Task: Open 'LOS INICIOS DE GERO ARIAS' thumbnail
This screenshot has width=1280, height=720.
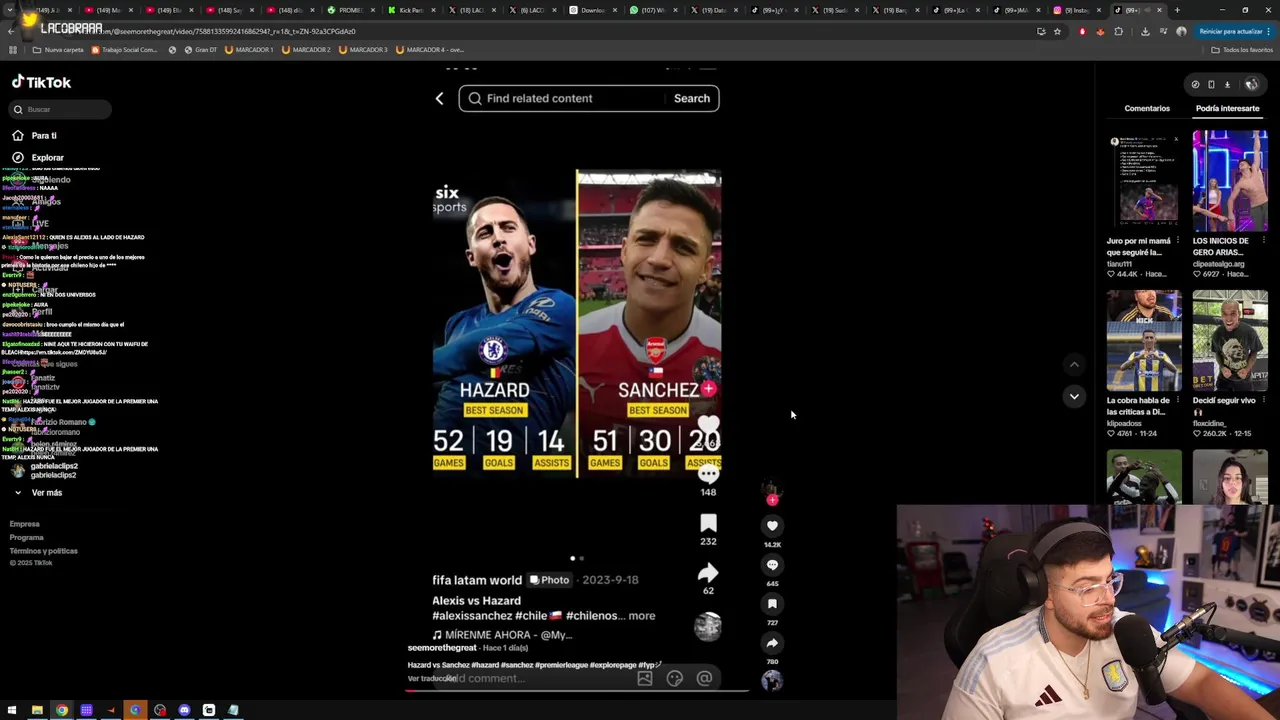Action: 1230,180
